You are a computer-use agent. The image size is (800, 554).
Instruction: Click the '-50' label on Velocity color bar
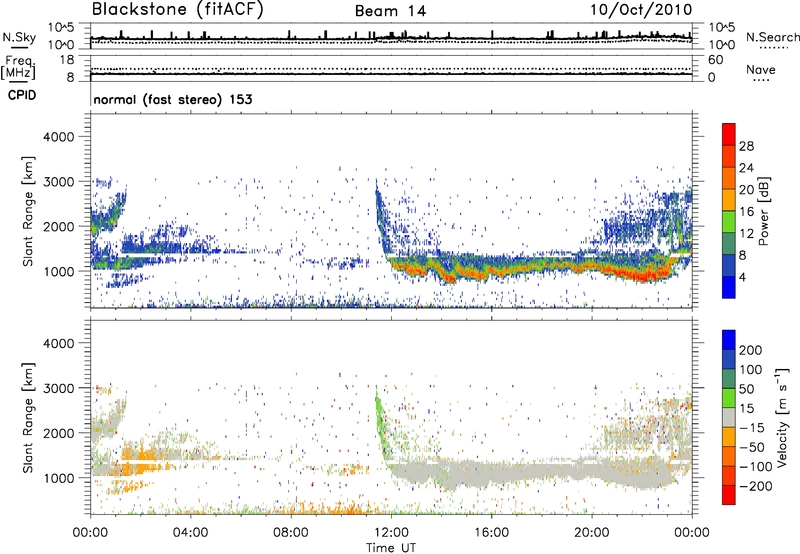pos(752,447)
